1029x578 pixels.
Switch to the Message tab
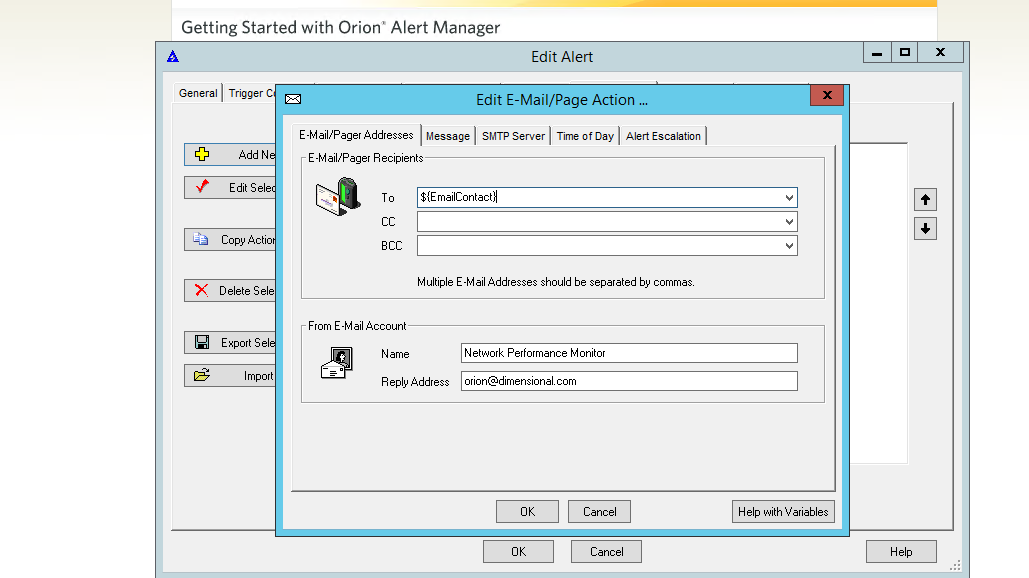448,136
